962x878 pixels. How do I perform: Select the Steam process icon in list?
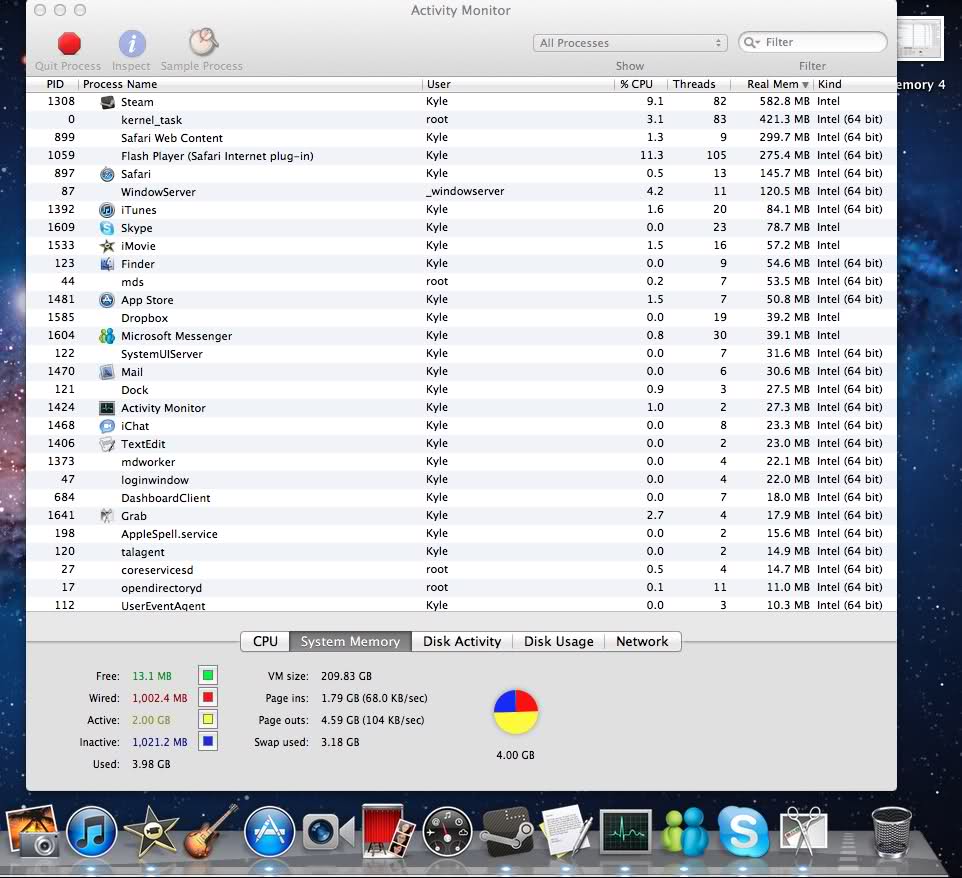[x=107, y=102]
